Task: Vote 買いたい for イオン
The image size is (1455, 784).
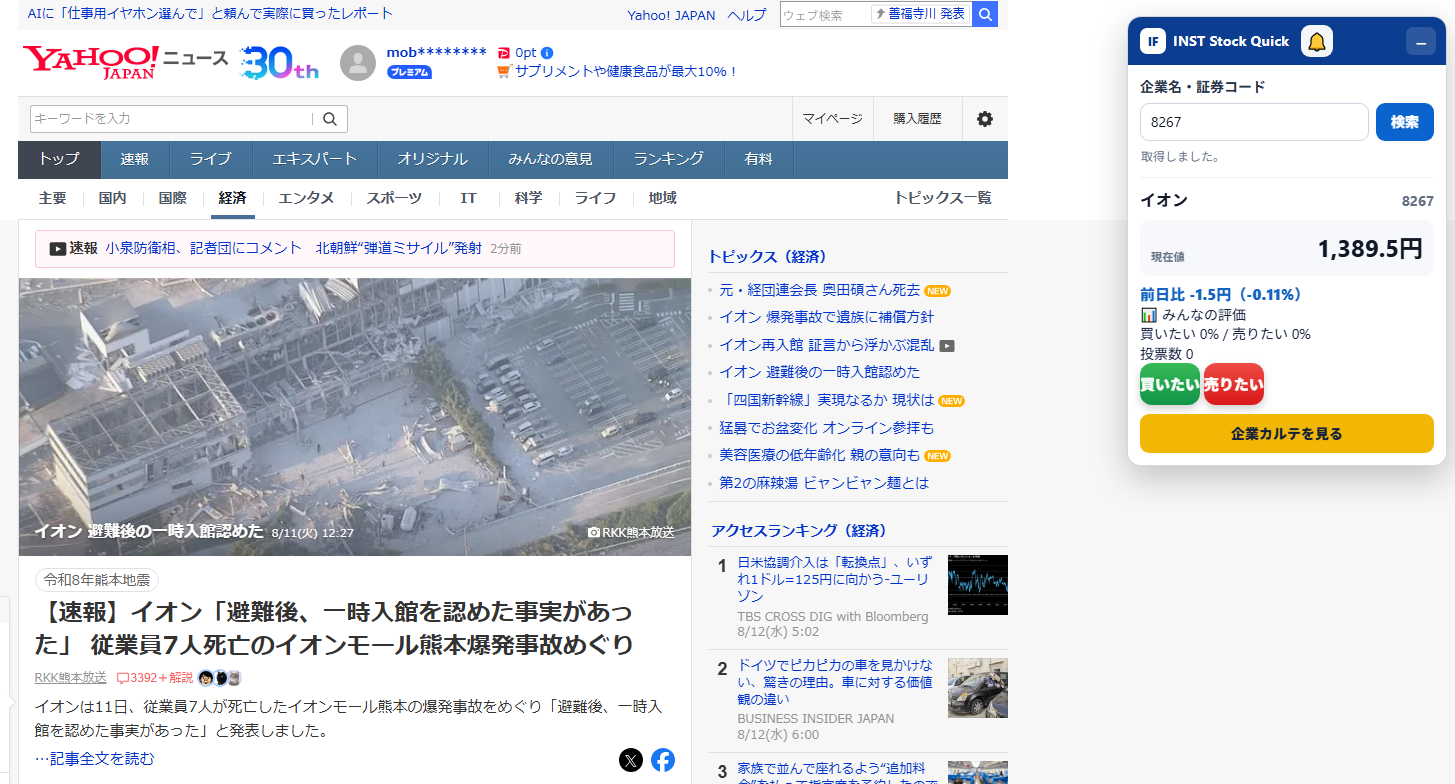Action: pos(1170,384)
